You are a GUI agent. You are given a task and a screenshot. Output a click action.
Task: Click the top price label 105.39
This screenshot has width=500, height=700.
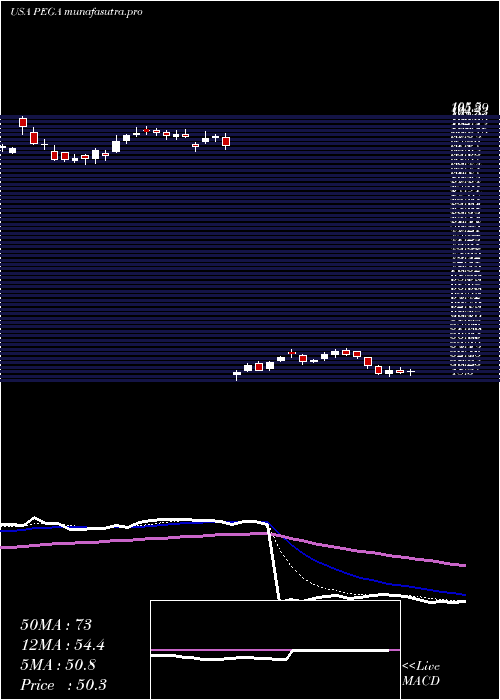[x=470, y=108]
